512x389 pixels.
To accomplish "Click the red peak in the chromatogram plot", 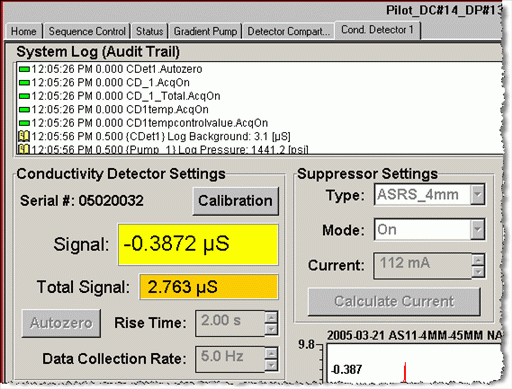I will pyautogui.click(x=405, y=373).
